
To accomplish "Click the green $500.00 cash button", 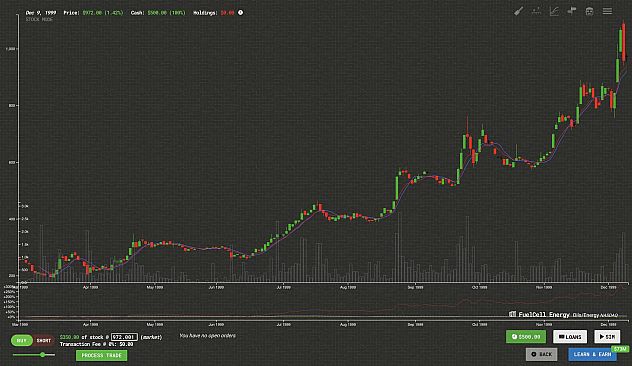I will [526, 337].
